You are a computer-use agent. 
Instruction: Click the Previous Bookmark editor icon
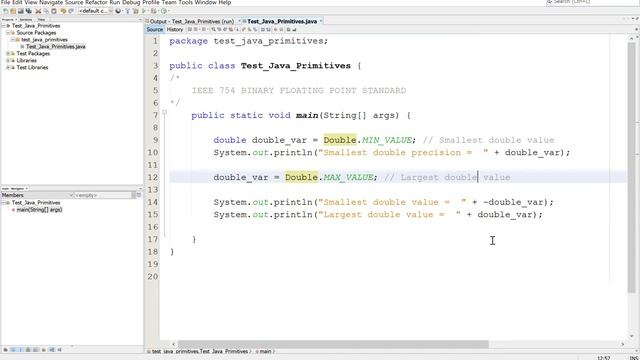[x=244, y=29]
